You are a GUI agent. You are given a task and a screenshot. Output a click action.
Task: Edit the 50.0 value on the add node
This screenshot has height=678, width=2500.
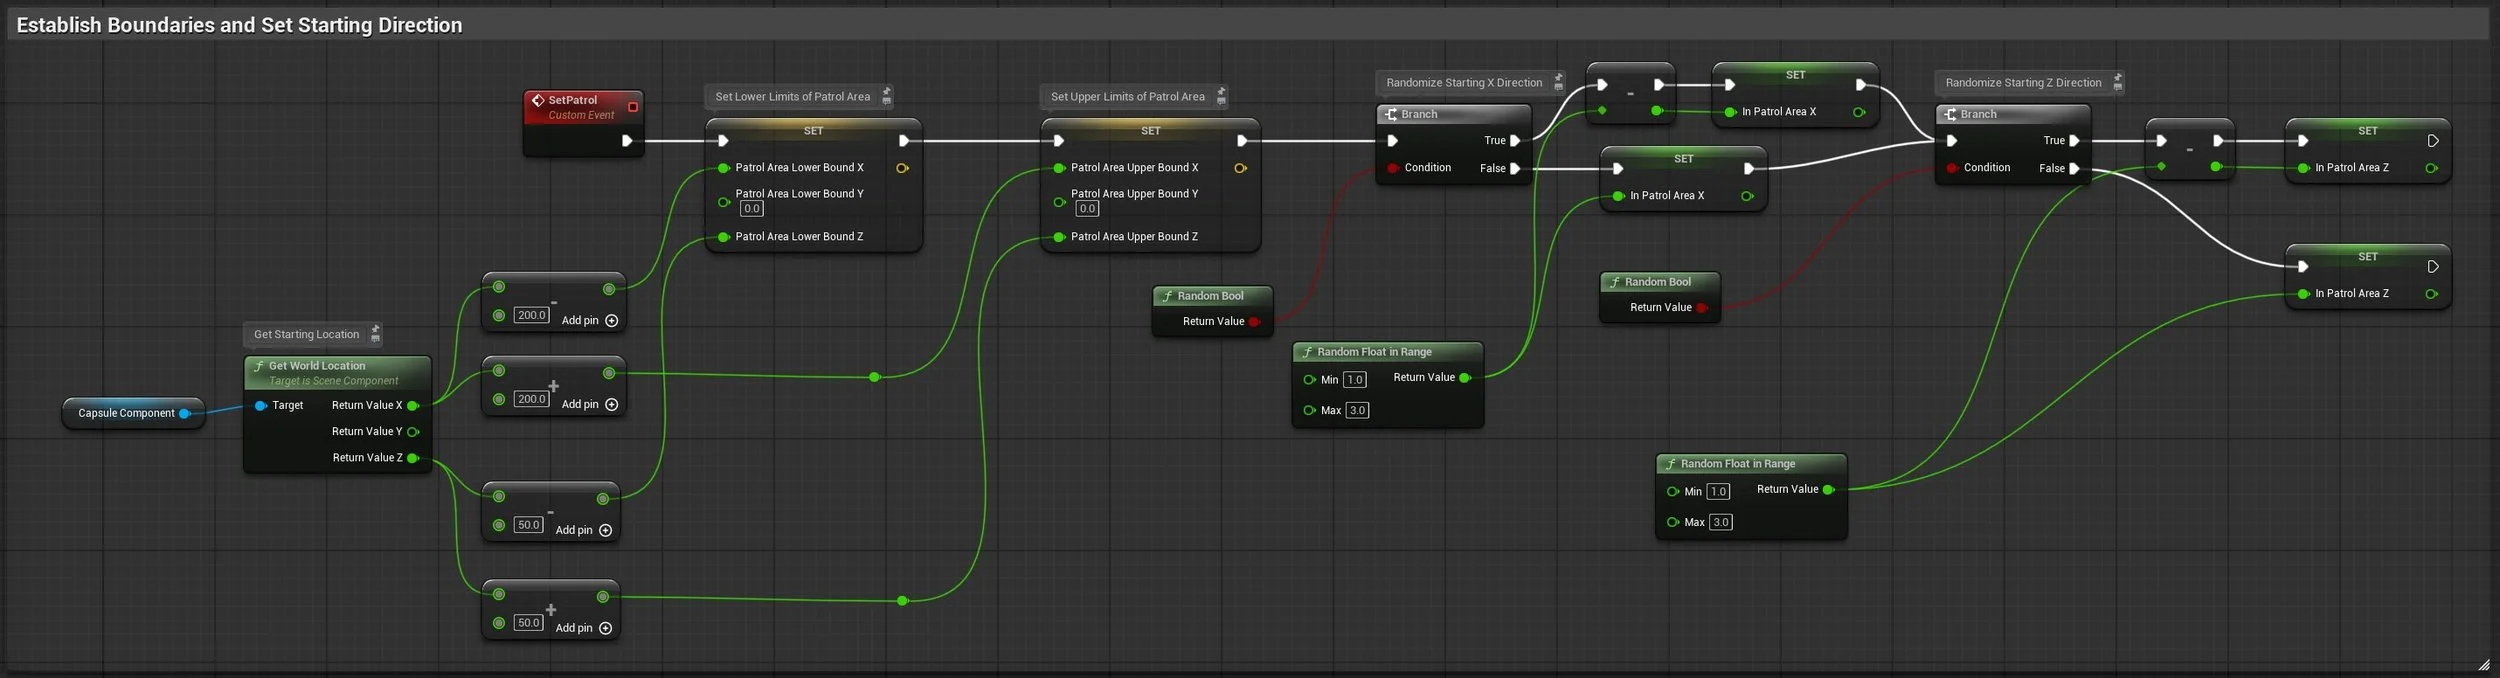click(x=528, y=623)
